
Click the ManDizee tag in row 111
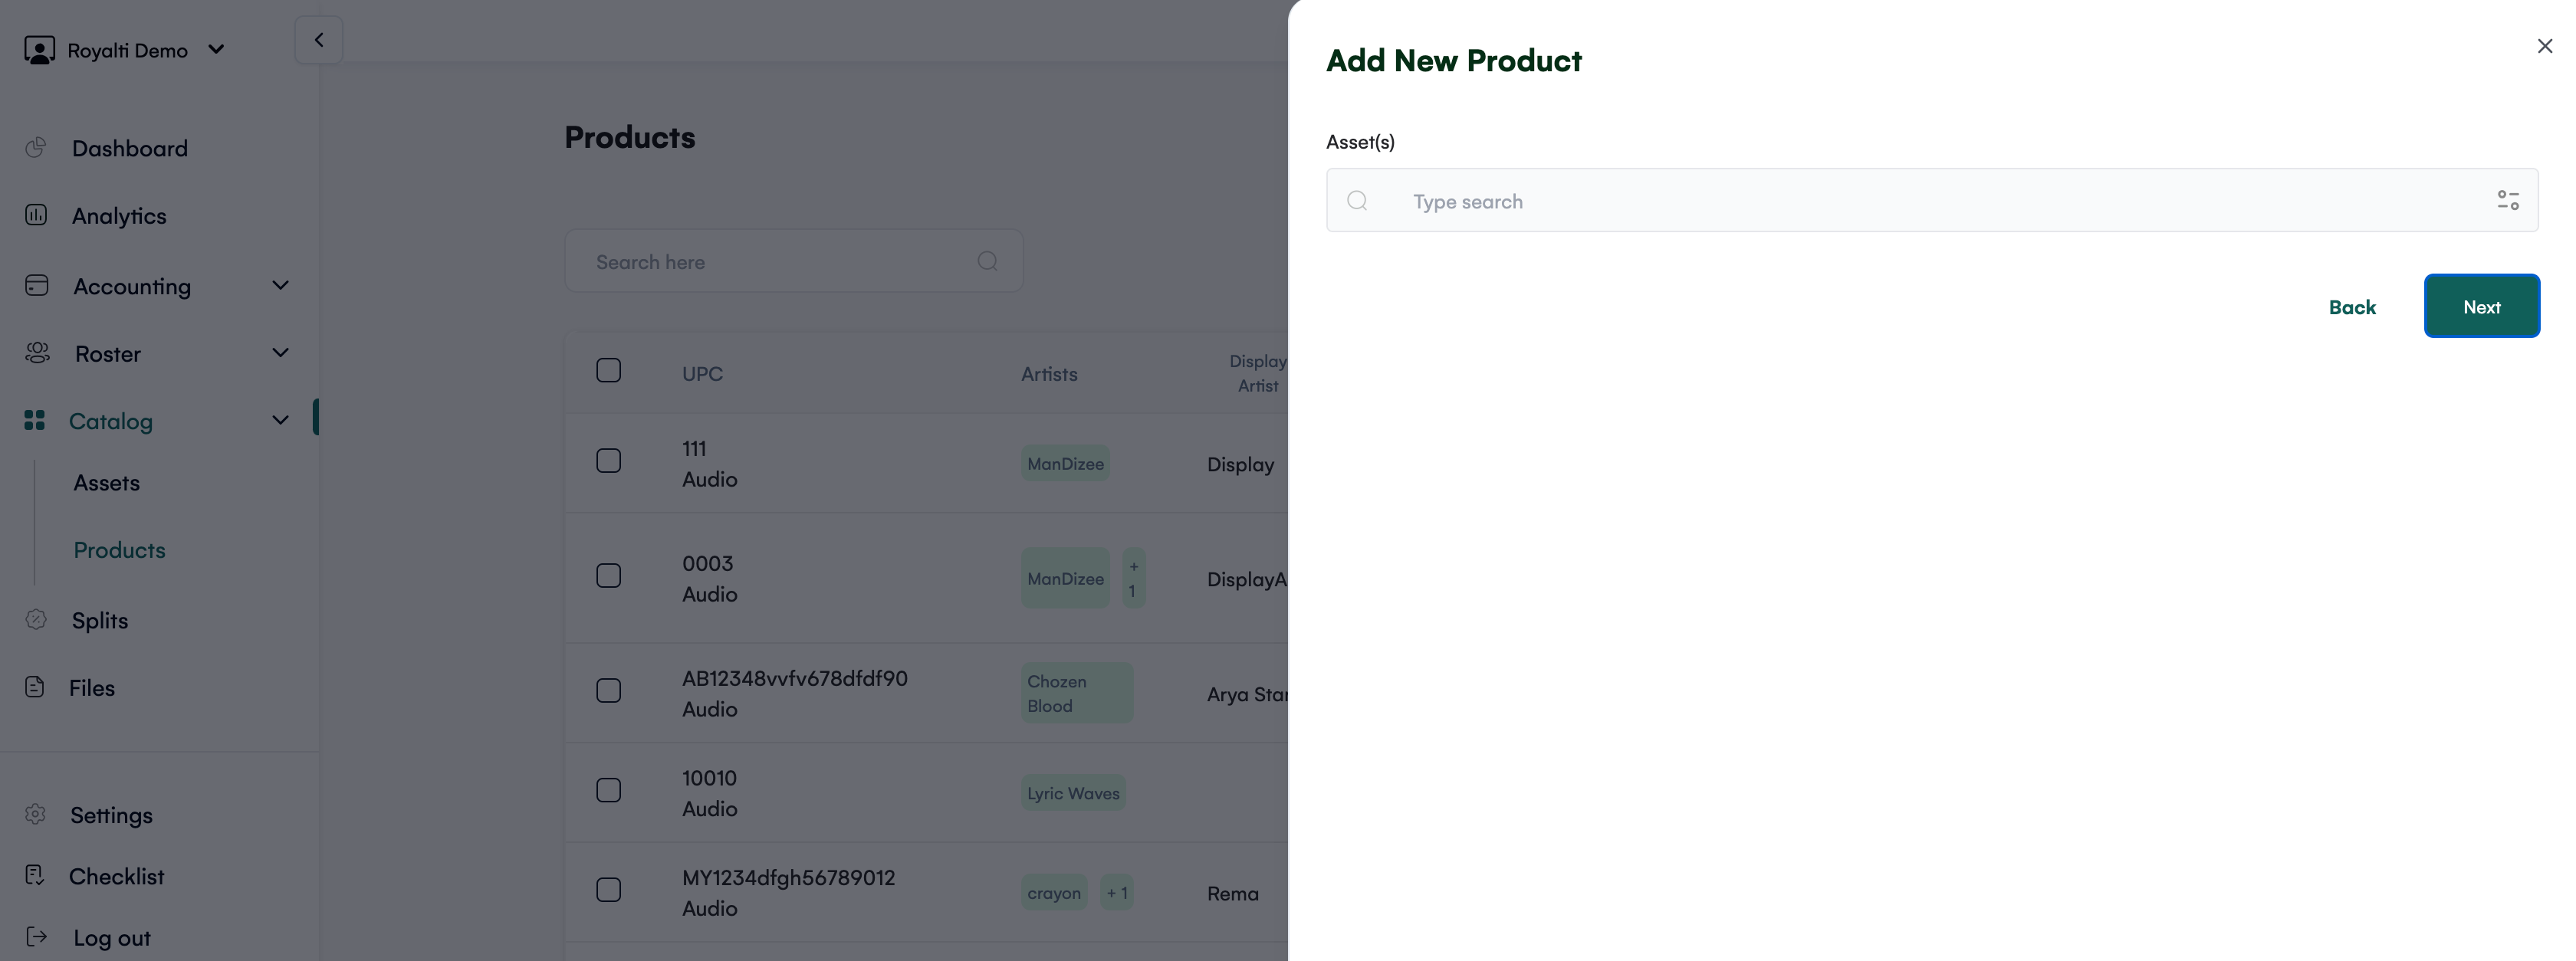[x=1065, y=463]
